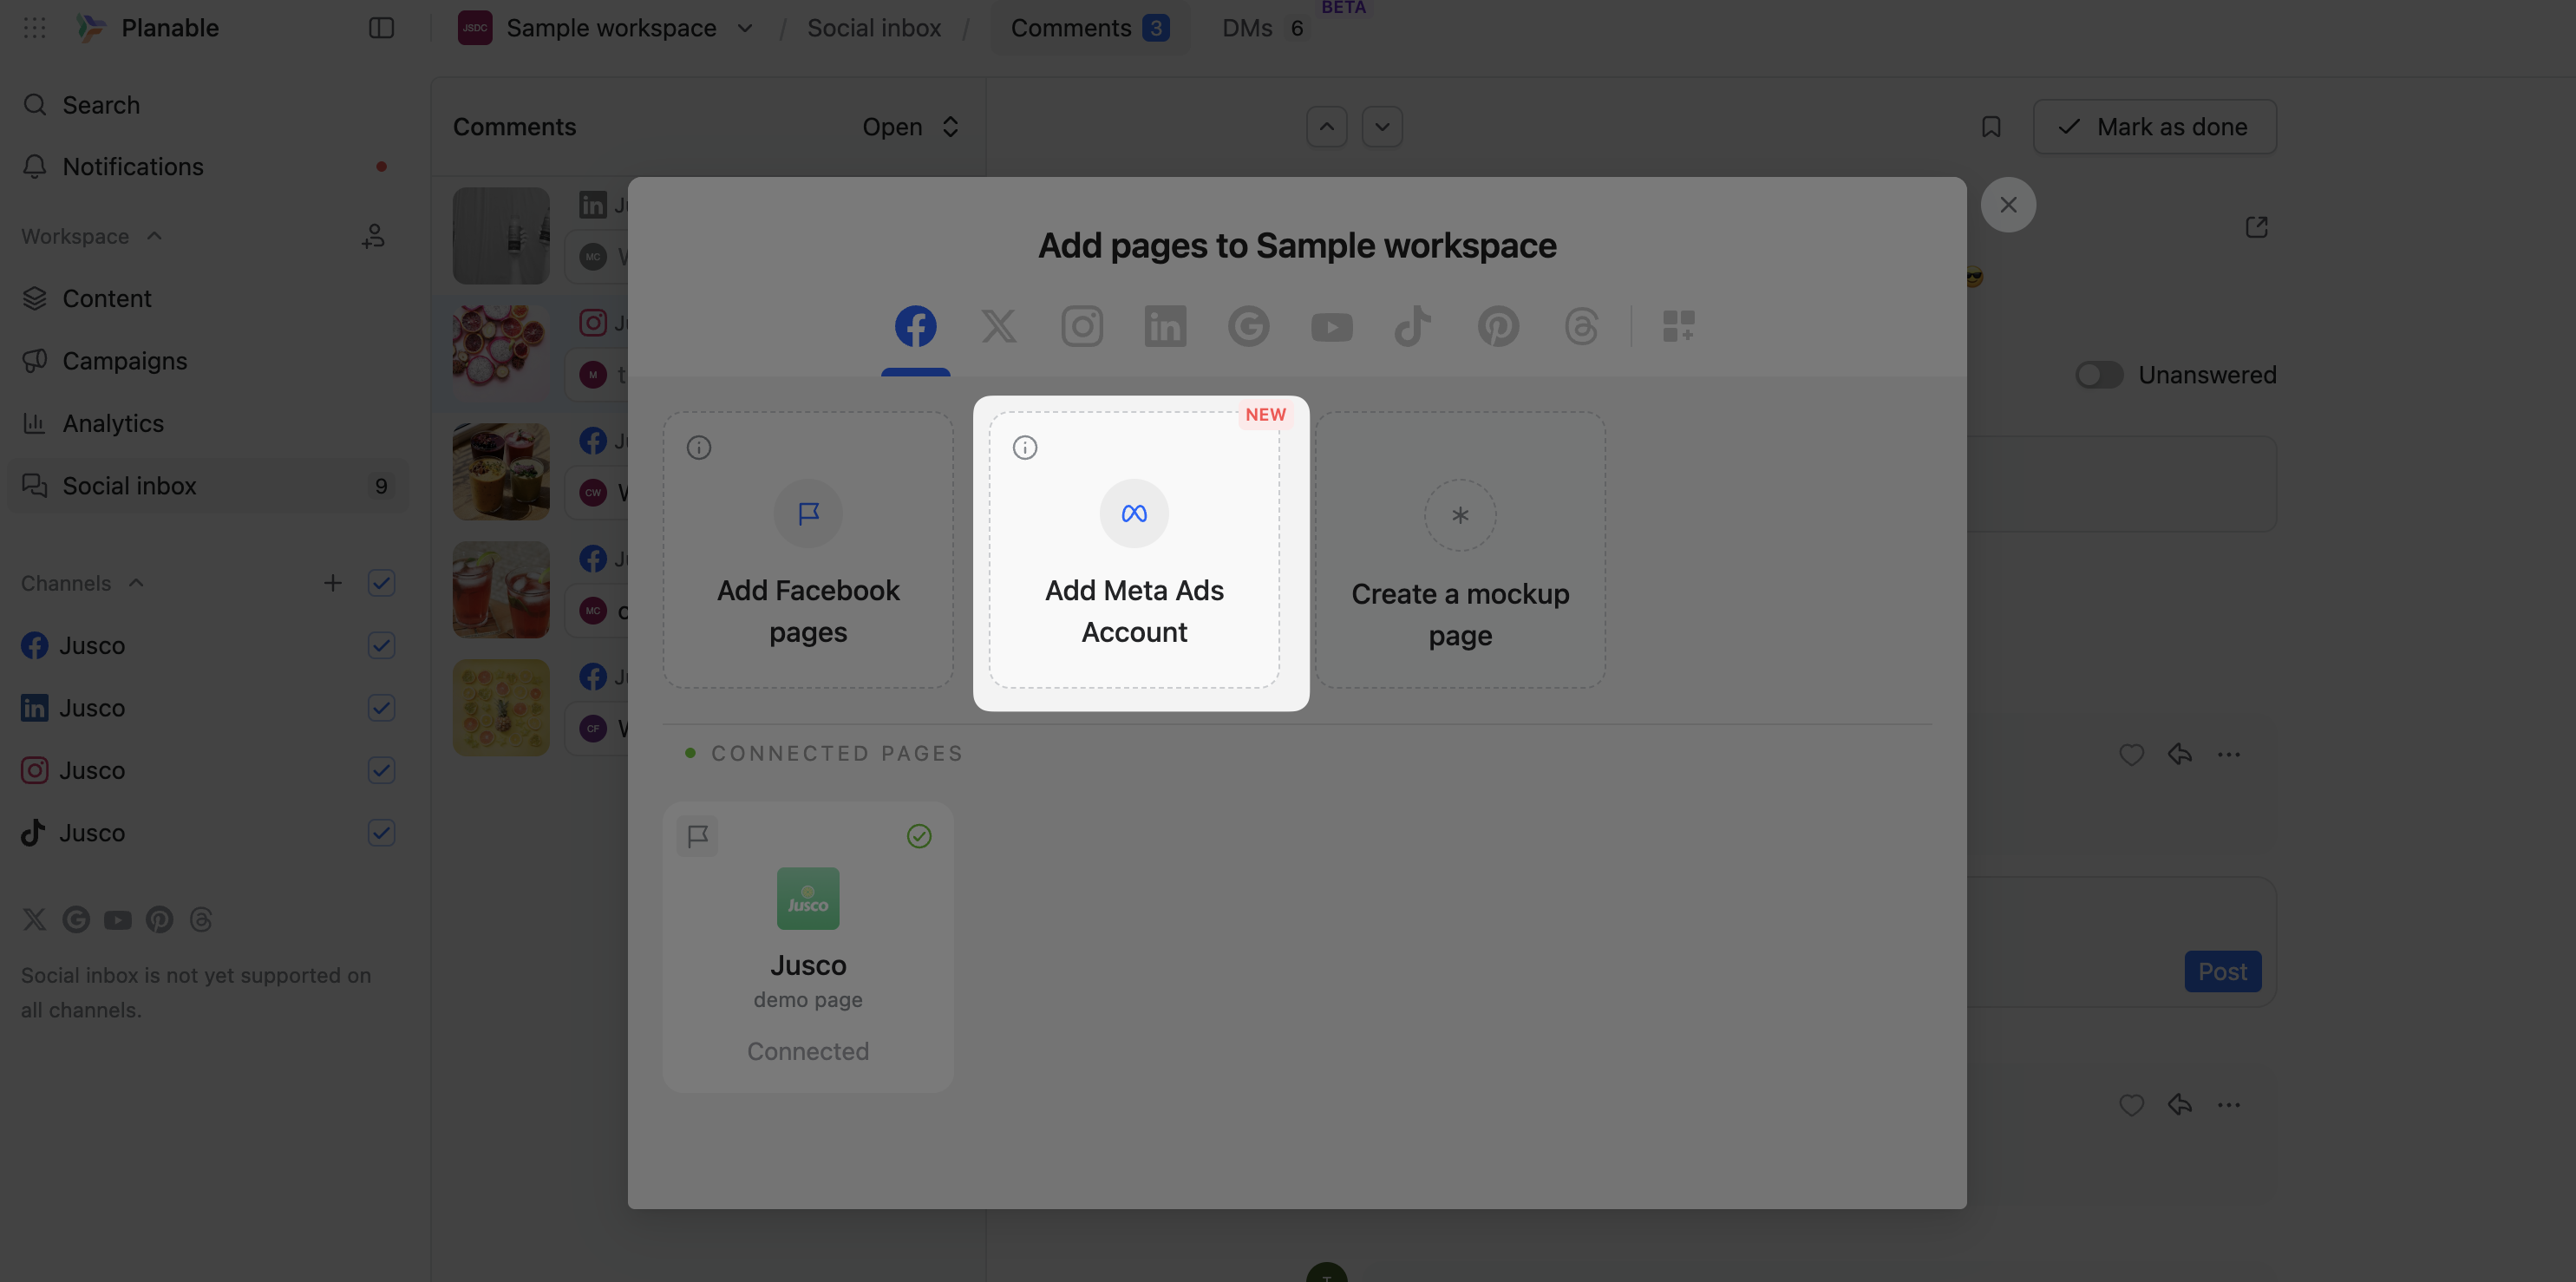Click info icon on Meta Ads card
This screenshot has height=1282, width=2576.
coord(1025,447)
